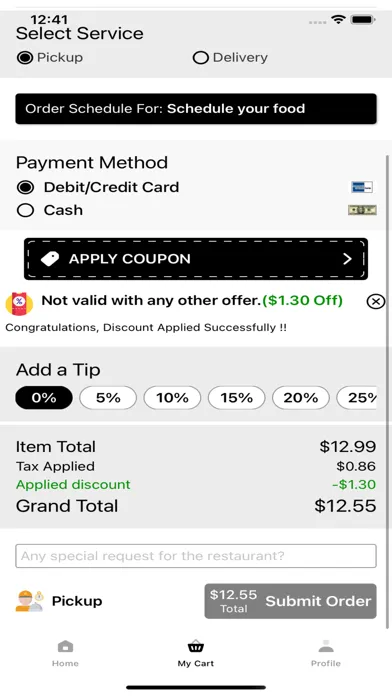Select the Pickup service option
The image size is (392, 696).
click(50, 58)
